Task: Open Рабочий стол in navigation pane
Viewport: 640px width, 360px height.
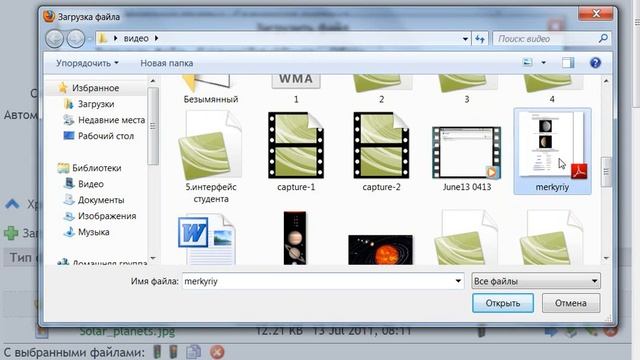Action: [x=106, y=136]
